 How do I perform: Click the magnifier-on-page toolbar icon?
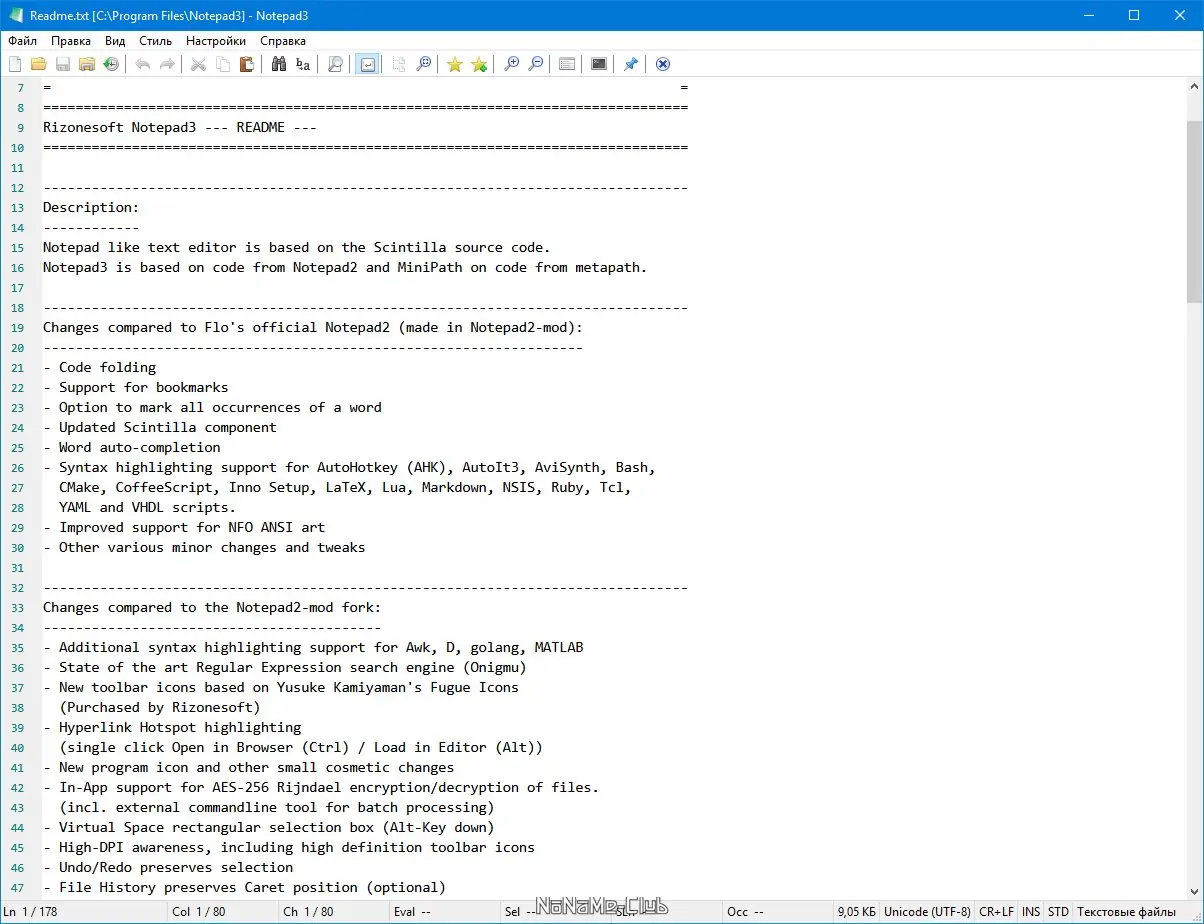(x=336, y=64)
